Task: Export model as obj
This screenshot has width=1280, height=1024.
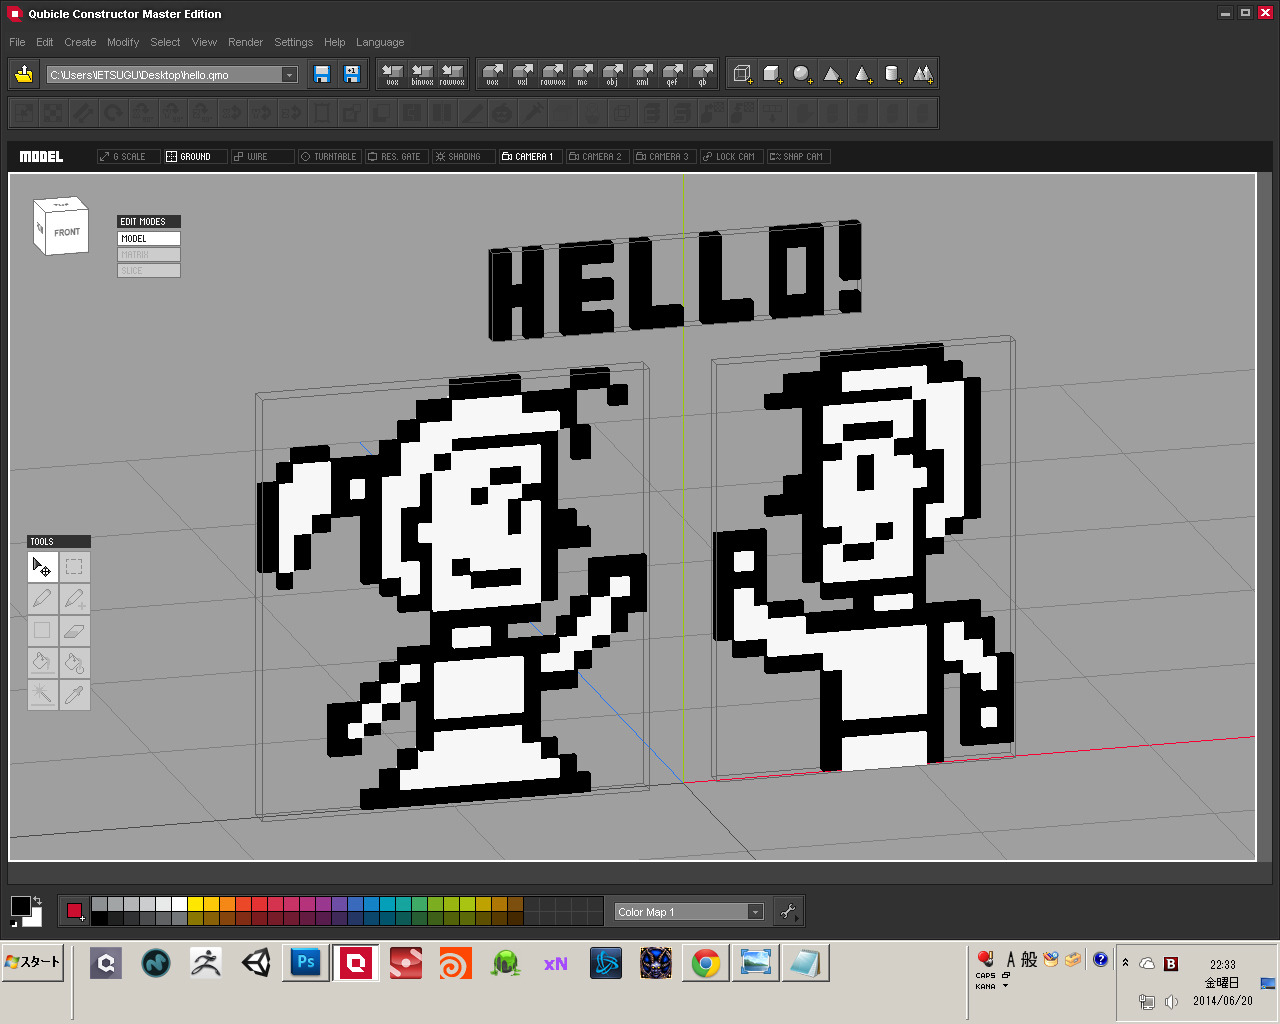Action: tap(613, 74)
